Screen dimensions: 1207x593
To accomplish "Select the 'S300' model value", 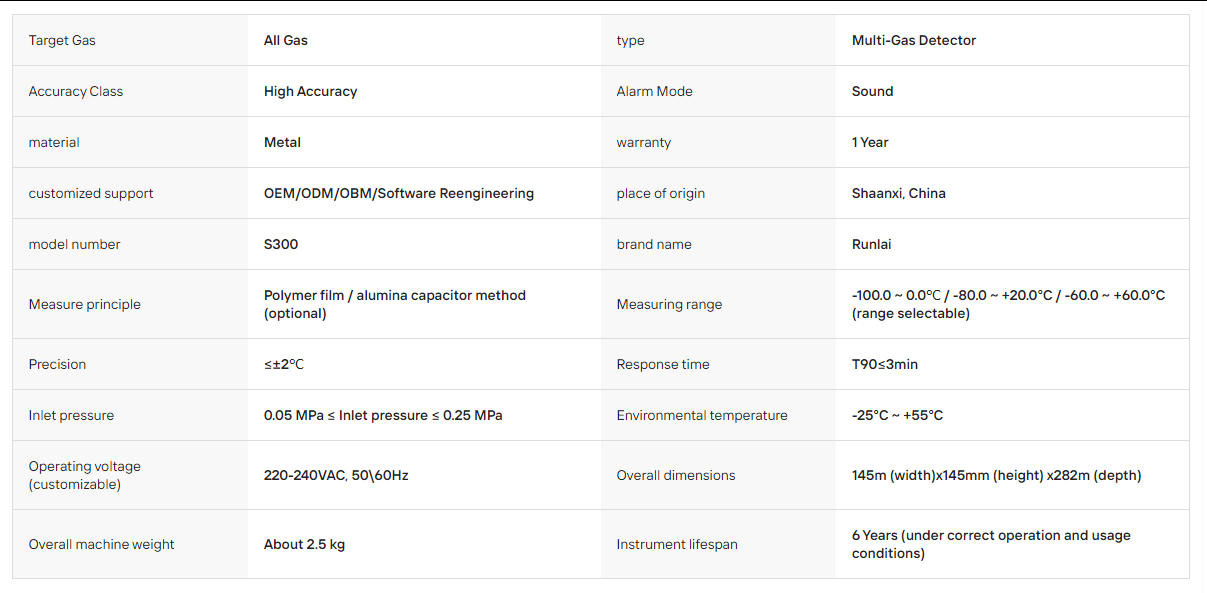I will click(281, 245).
